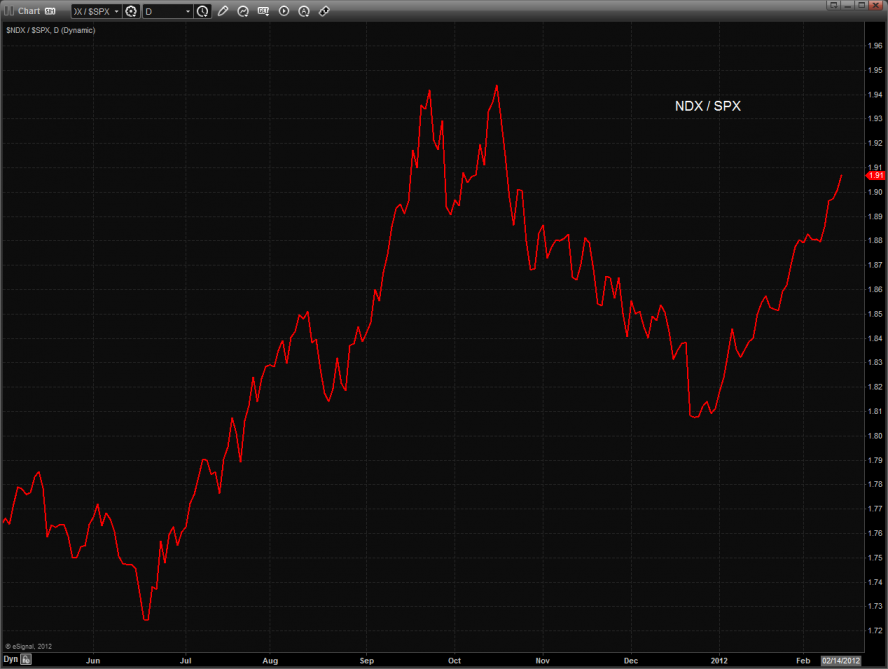
Task: Open the D interval dropdown arrow
Action: 188,11
